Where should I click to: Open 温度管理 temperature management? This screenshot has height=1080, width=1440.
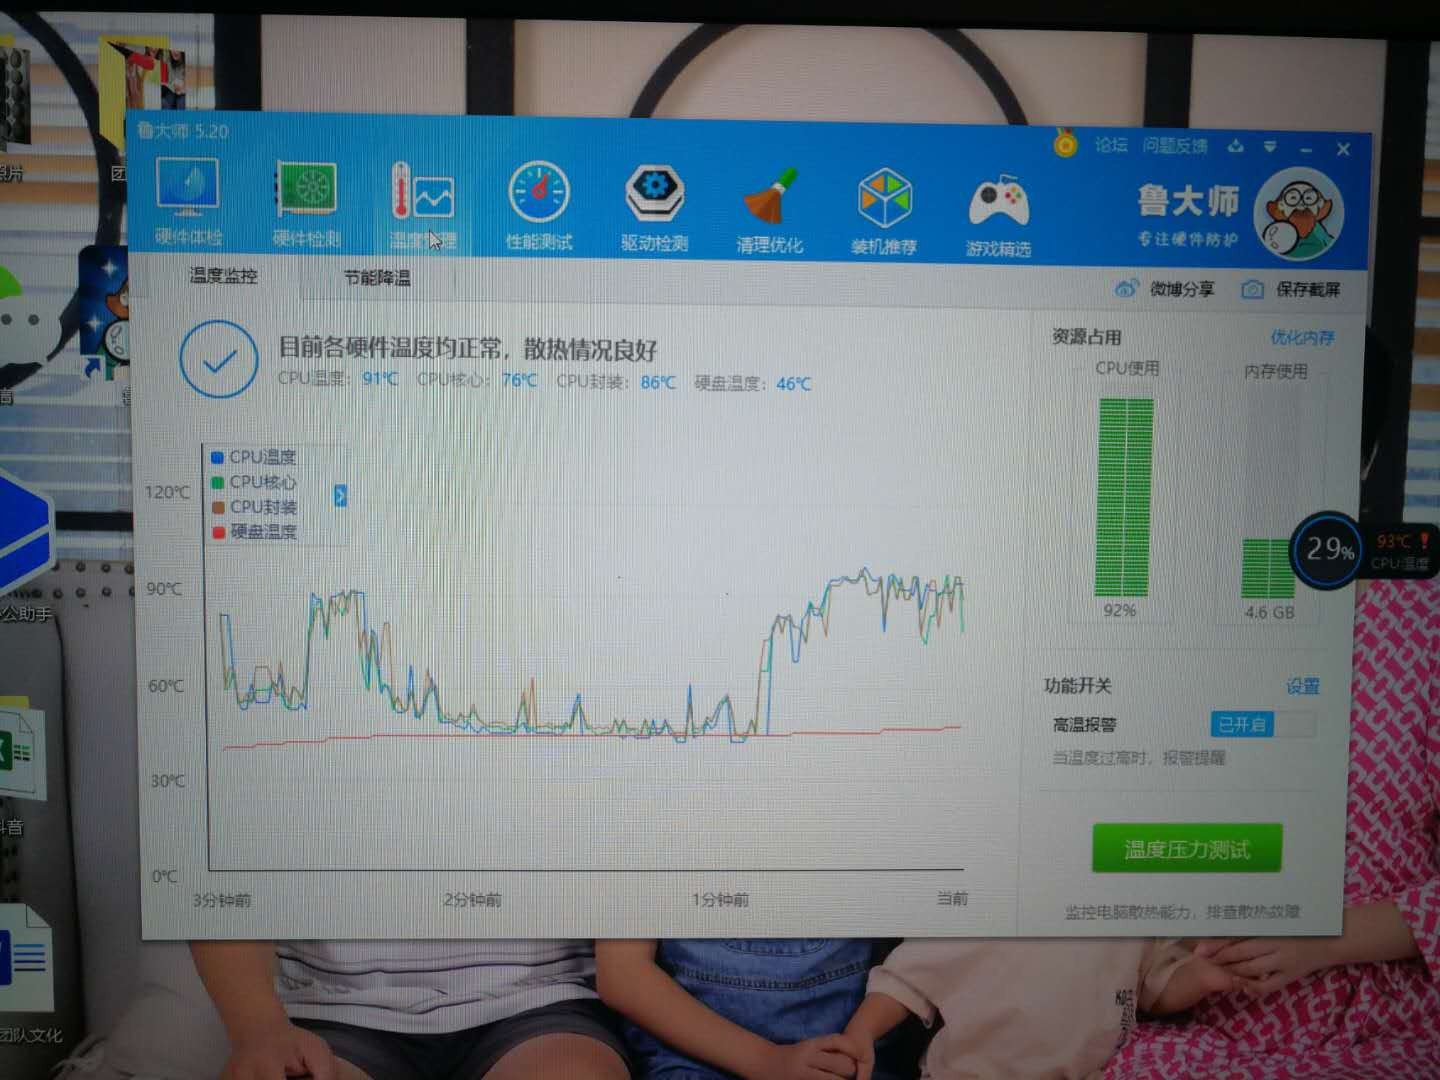[422, 205]
